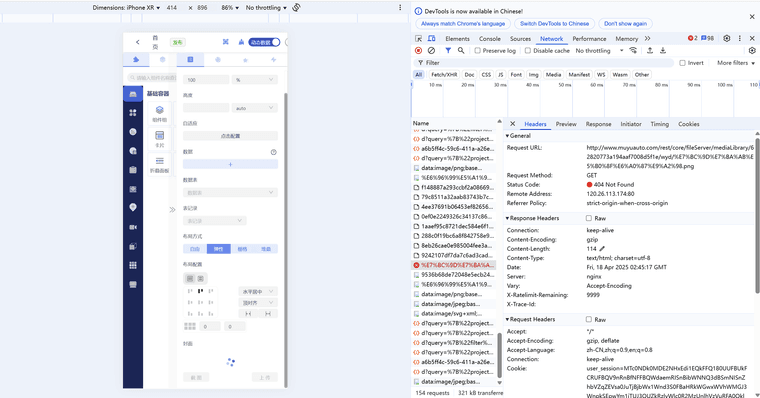
Task: Open the 86% zoom dropdown
Action: tap(230, 7)
